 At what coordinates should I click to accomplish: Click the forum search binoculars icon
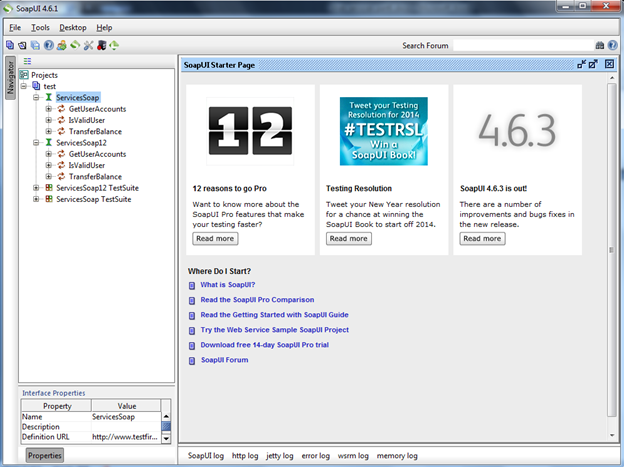(600, 45)
